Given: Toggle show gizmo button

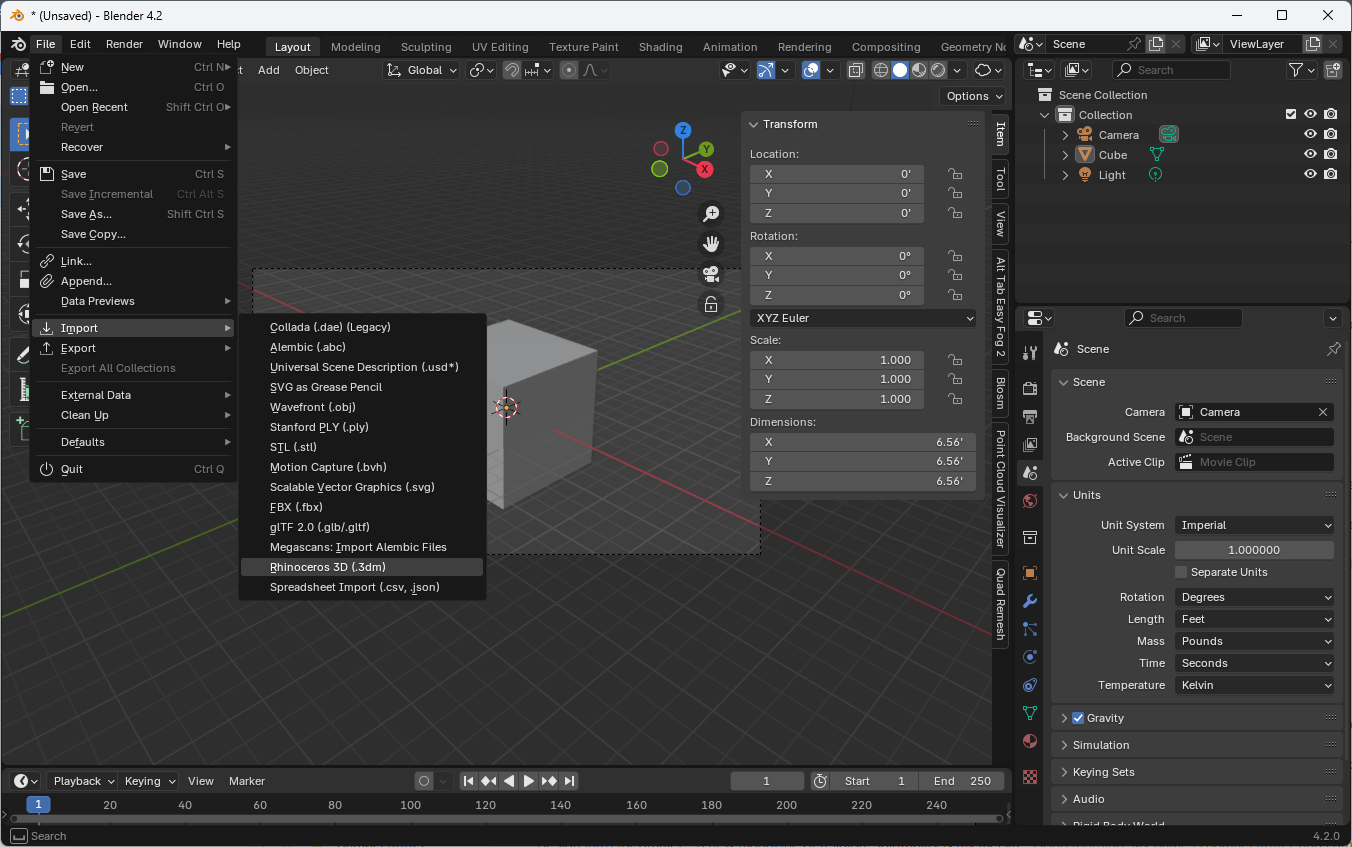Looking at the screenshot, I should point(766,70).
